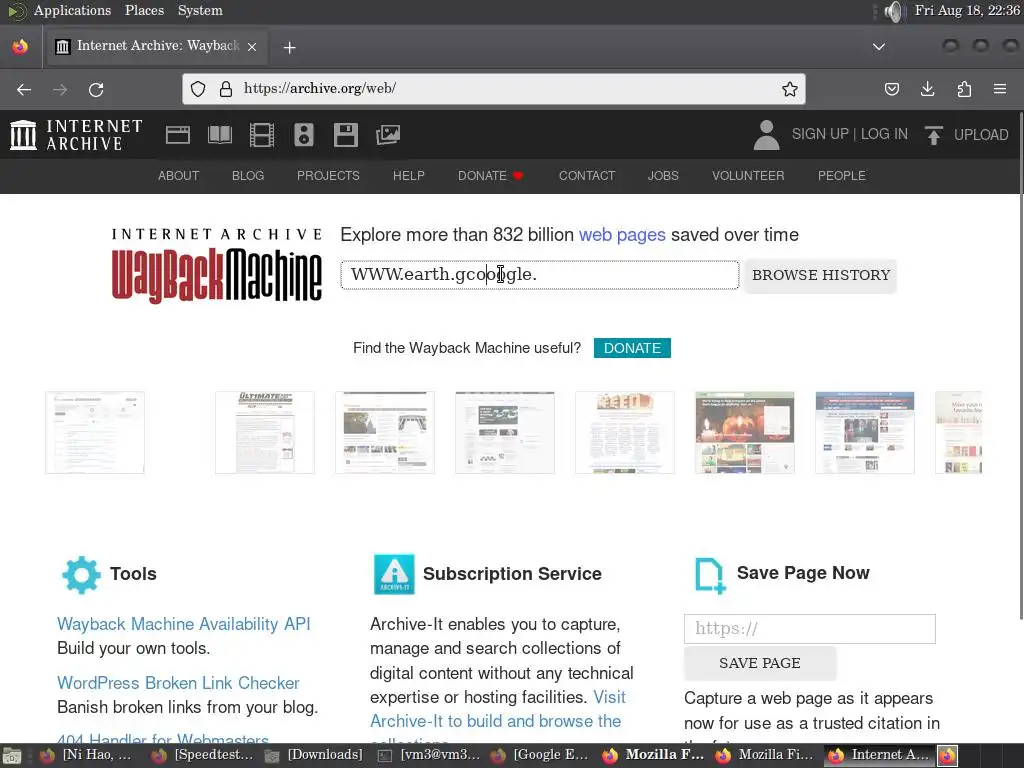Follow the 'web pages' link
The height and width of the screenshot is (768, 1024).
pos(622,234)
